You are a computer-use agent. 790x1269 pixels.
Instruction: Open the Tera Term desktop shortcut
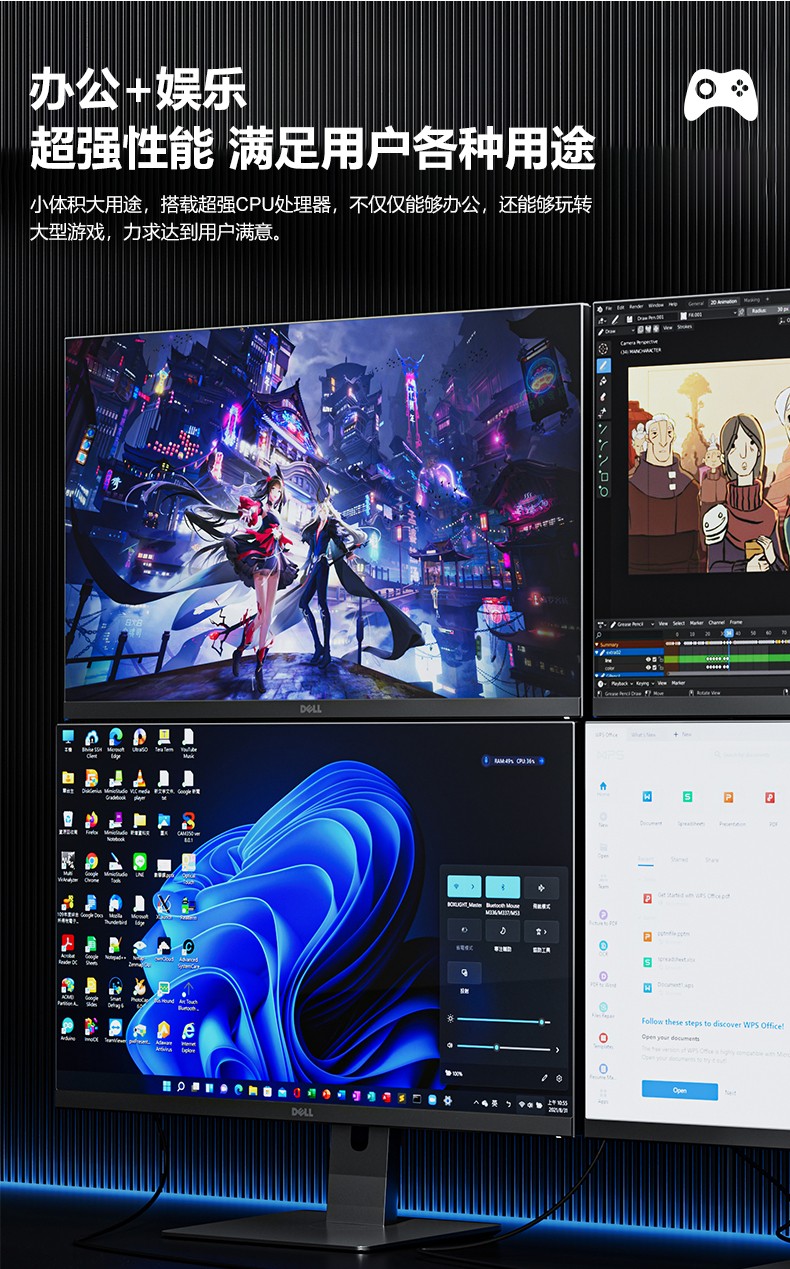164,740
